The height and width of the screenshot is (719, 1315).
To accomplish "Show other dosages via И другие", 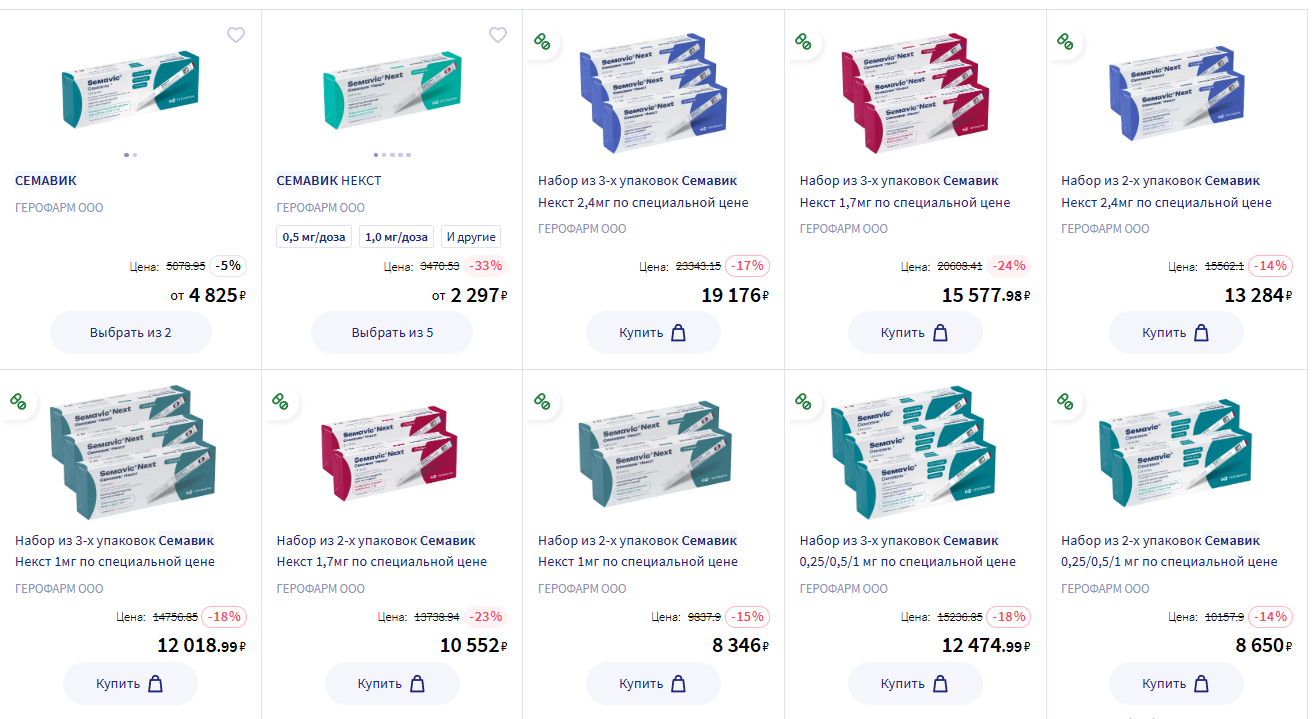I will point(470,237).
